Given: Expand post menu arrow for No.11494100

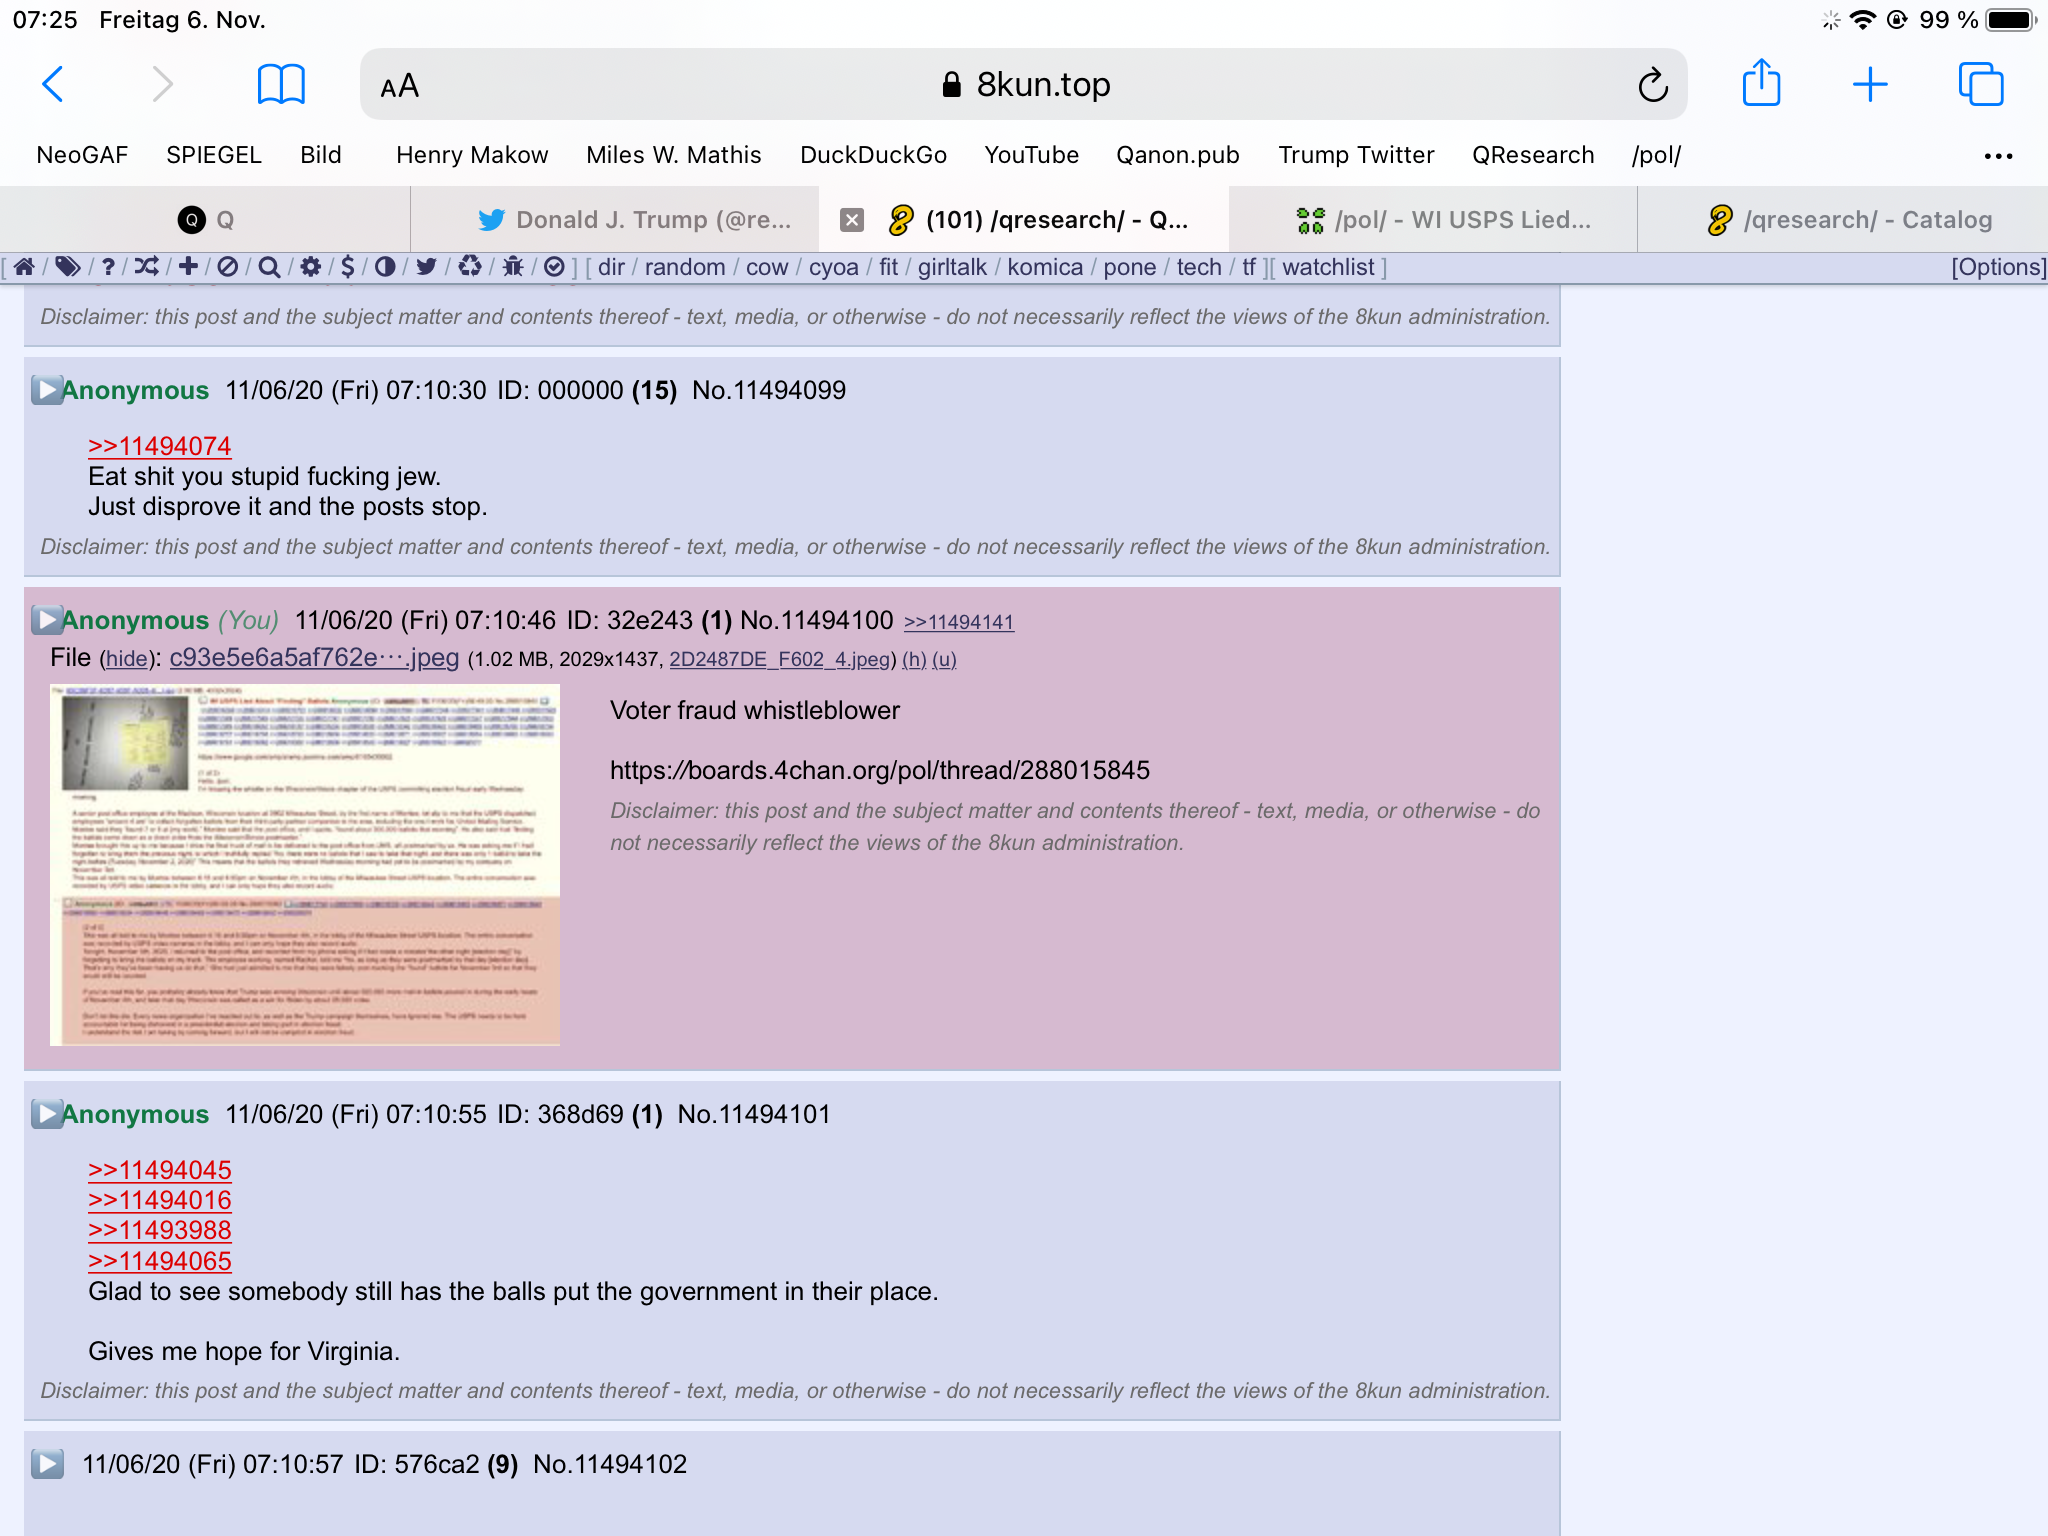Looking at the screenshot, I should tap(46, 620).
